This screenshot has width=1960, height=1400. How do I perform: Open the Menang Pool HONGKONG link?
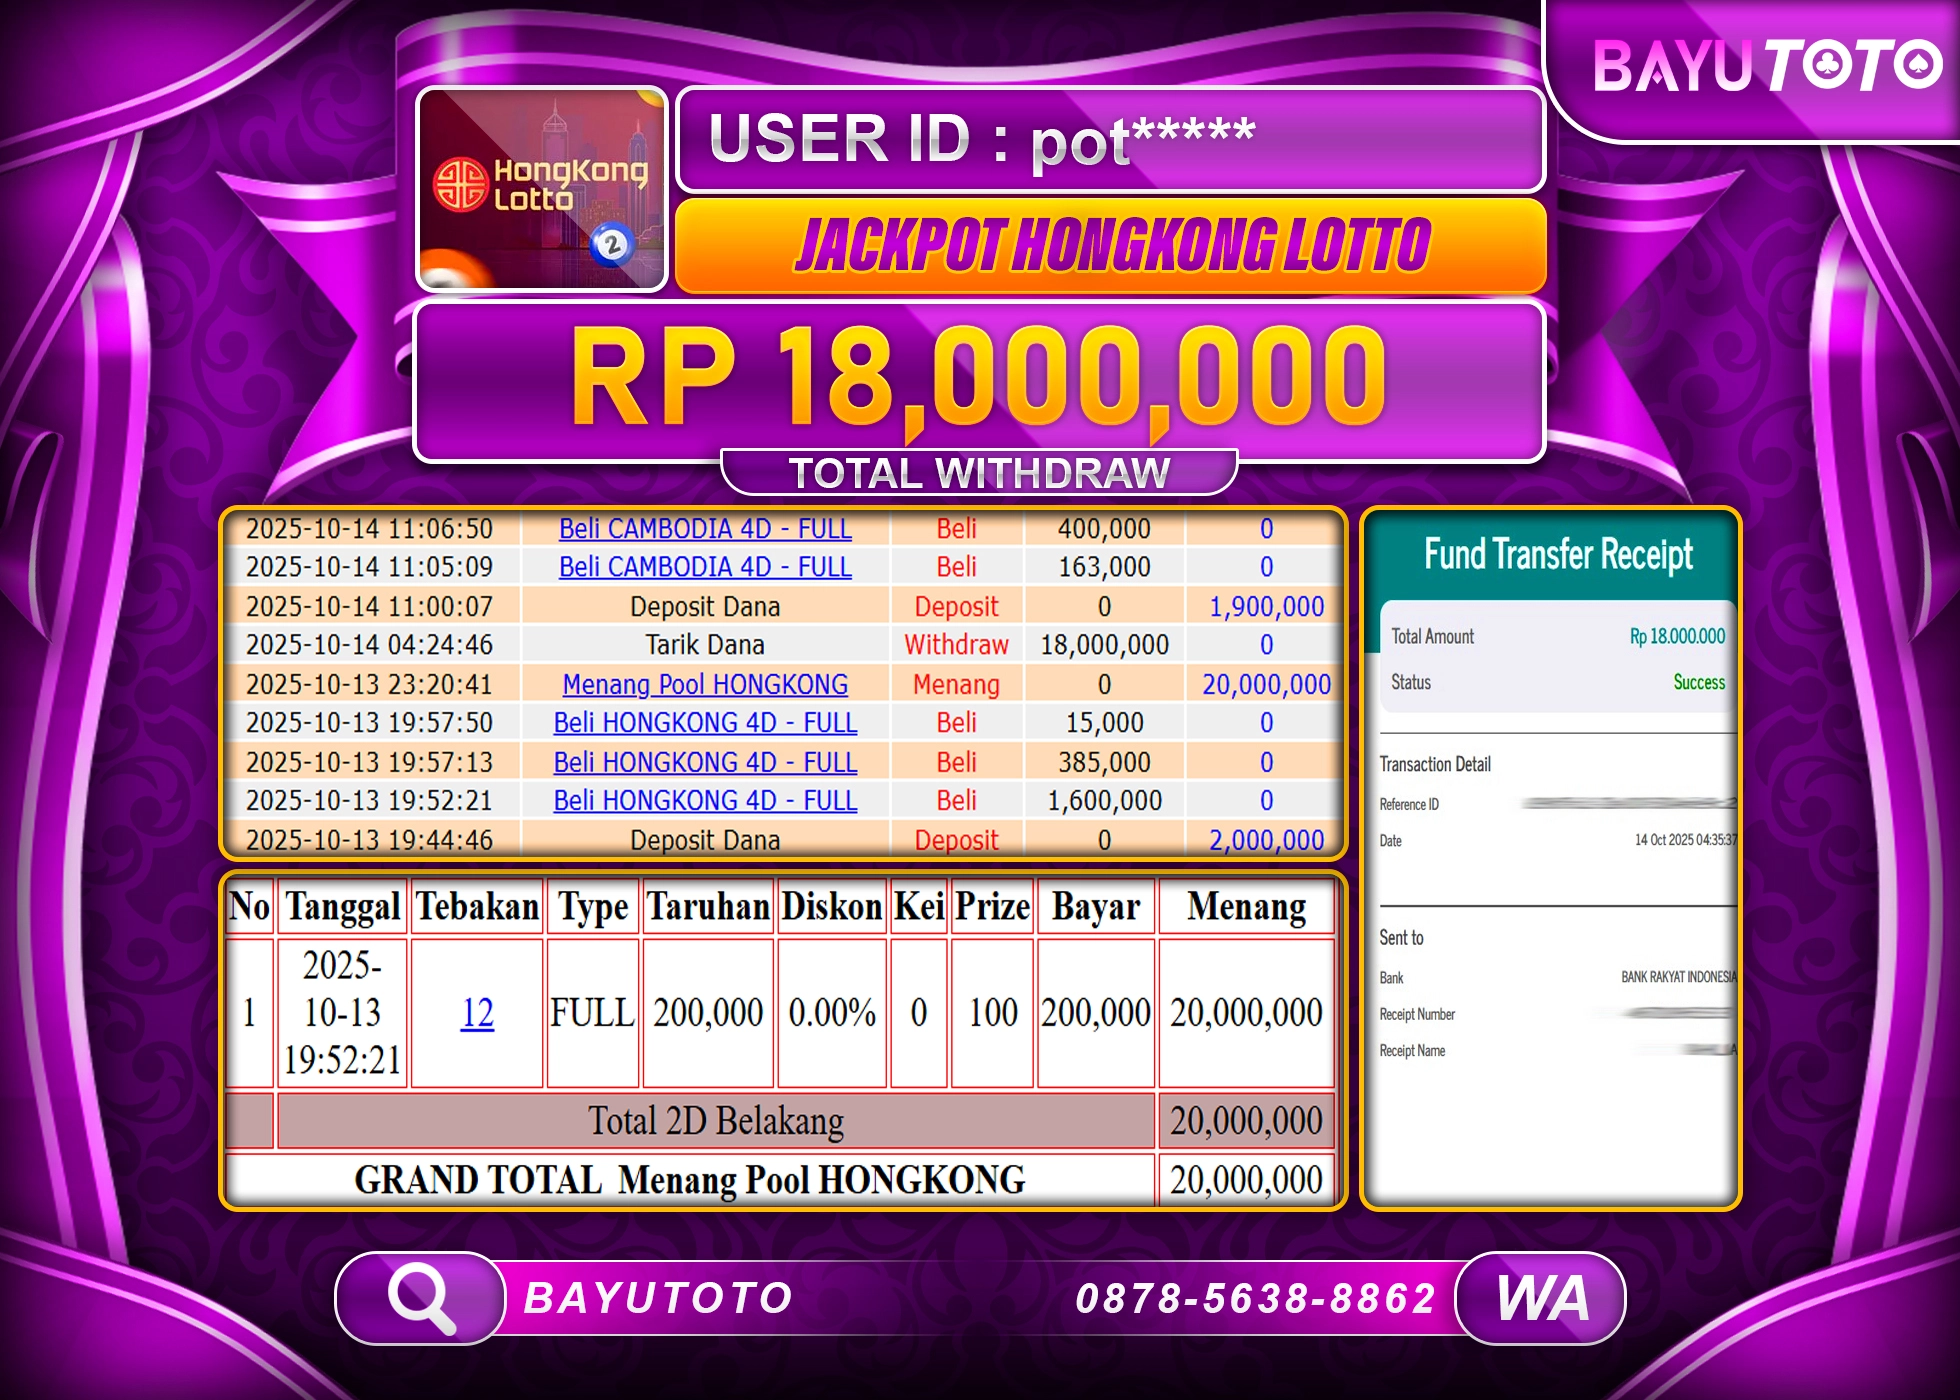(x=704, y=684)
